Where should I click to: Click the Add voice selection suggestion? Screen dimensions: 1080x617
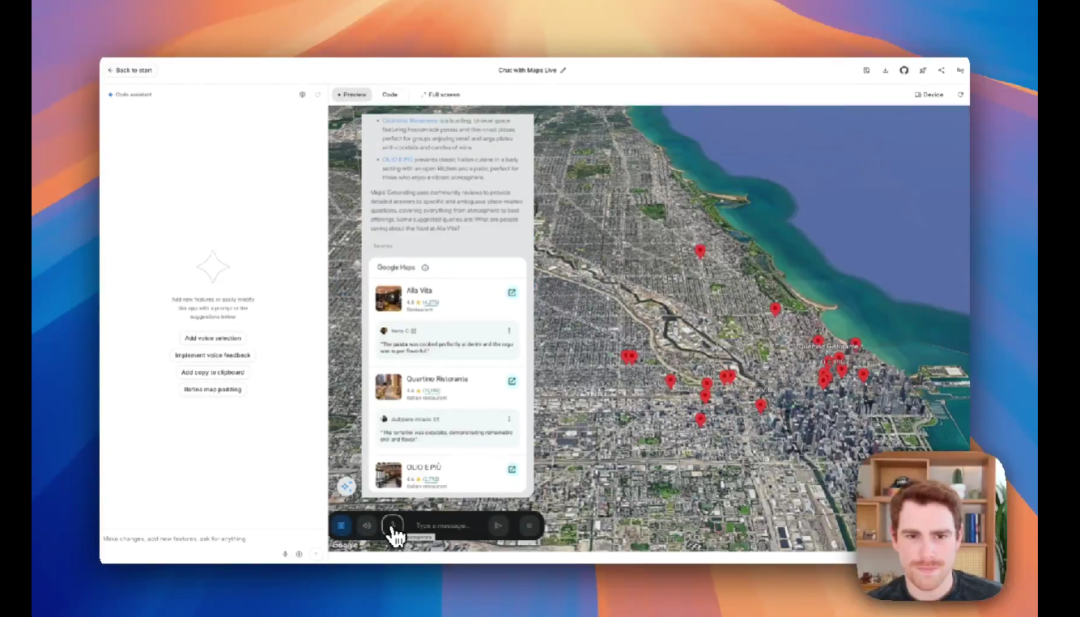[x=212, y=338]
